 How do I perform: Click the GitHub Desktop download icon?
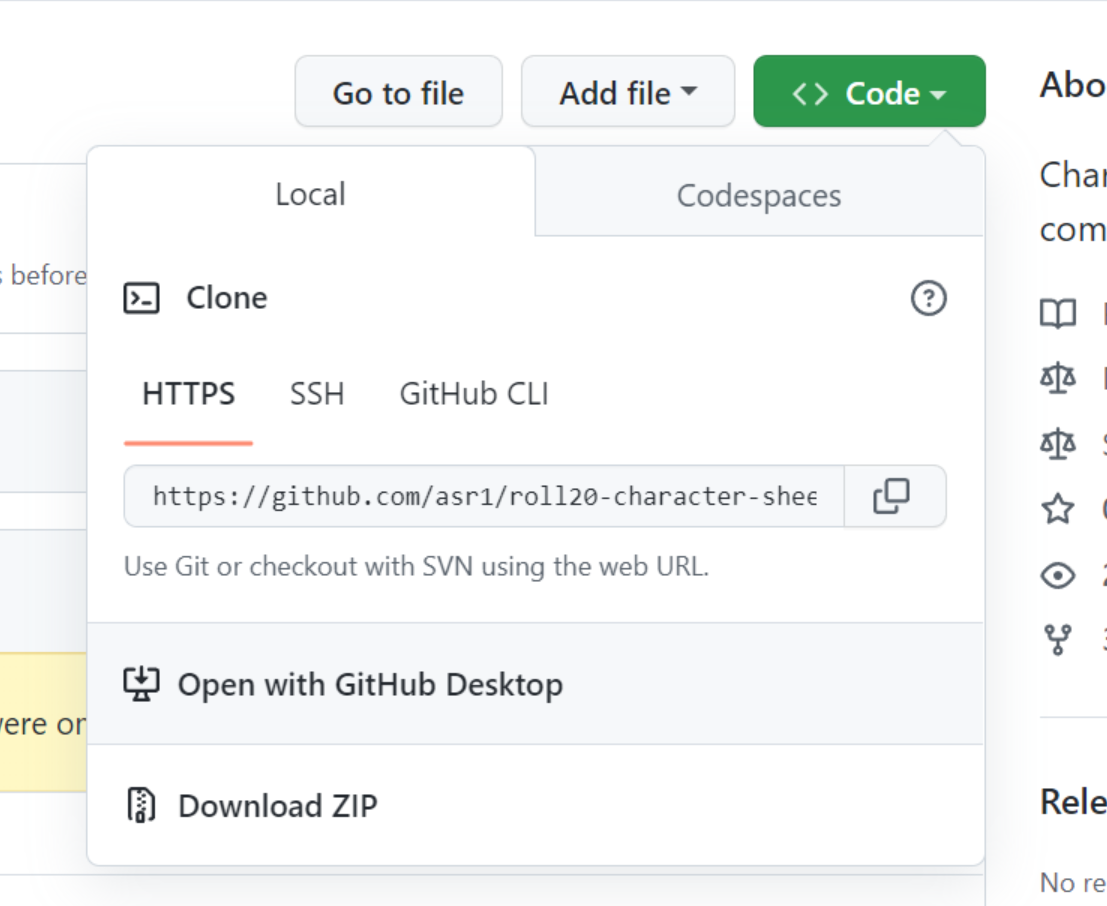tap(141, 684)
